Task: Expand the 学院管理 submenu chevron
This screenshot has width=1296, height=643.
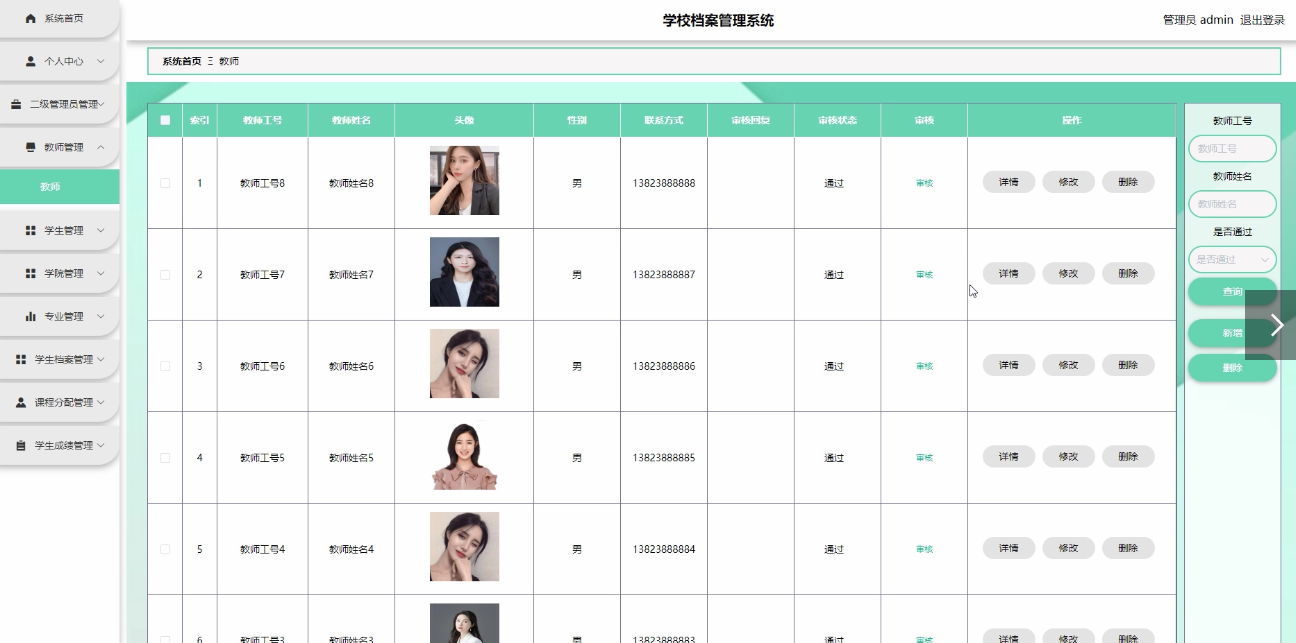Action: point(101,274)
